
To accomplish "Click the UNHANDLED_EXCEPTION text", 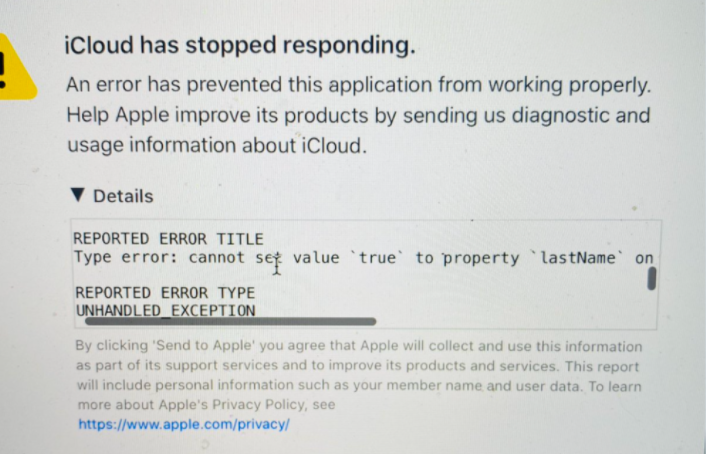I will (166, 310).
